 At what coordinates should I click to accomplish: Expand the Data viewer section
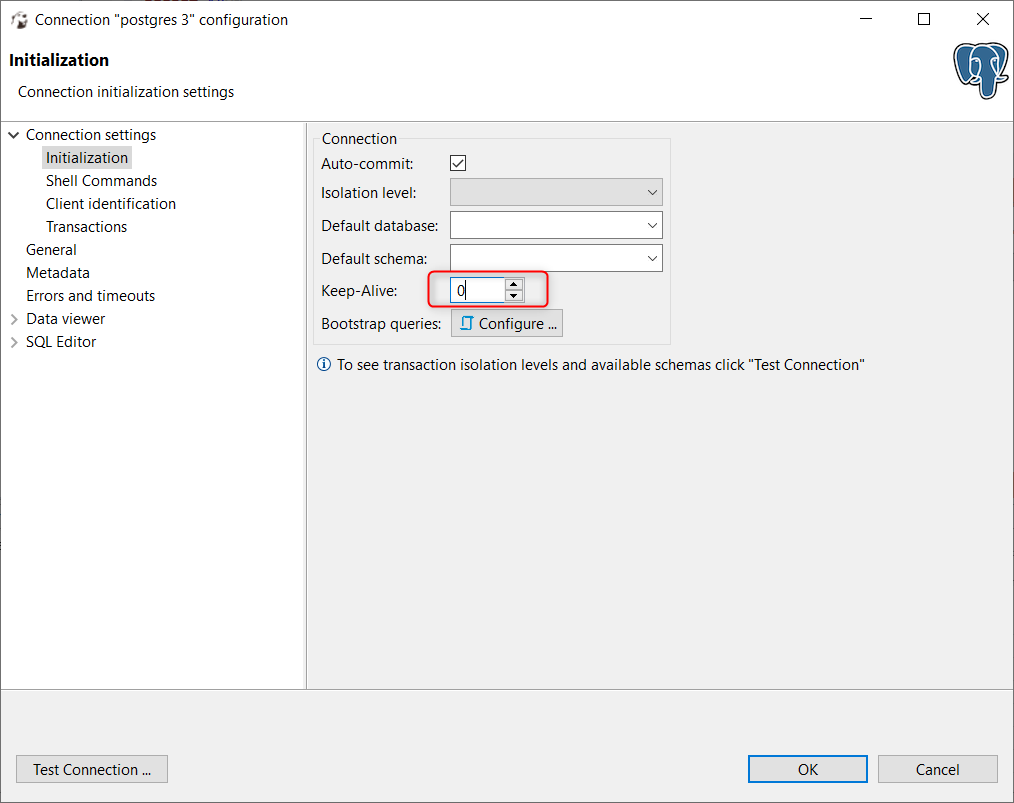coord(13,318)
